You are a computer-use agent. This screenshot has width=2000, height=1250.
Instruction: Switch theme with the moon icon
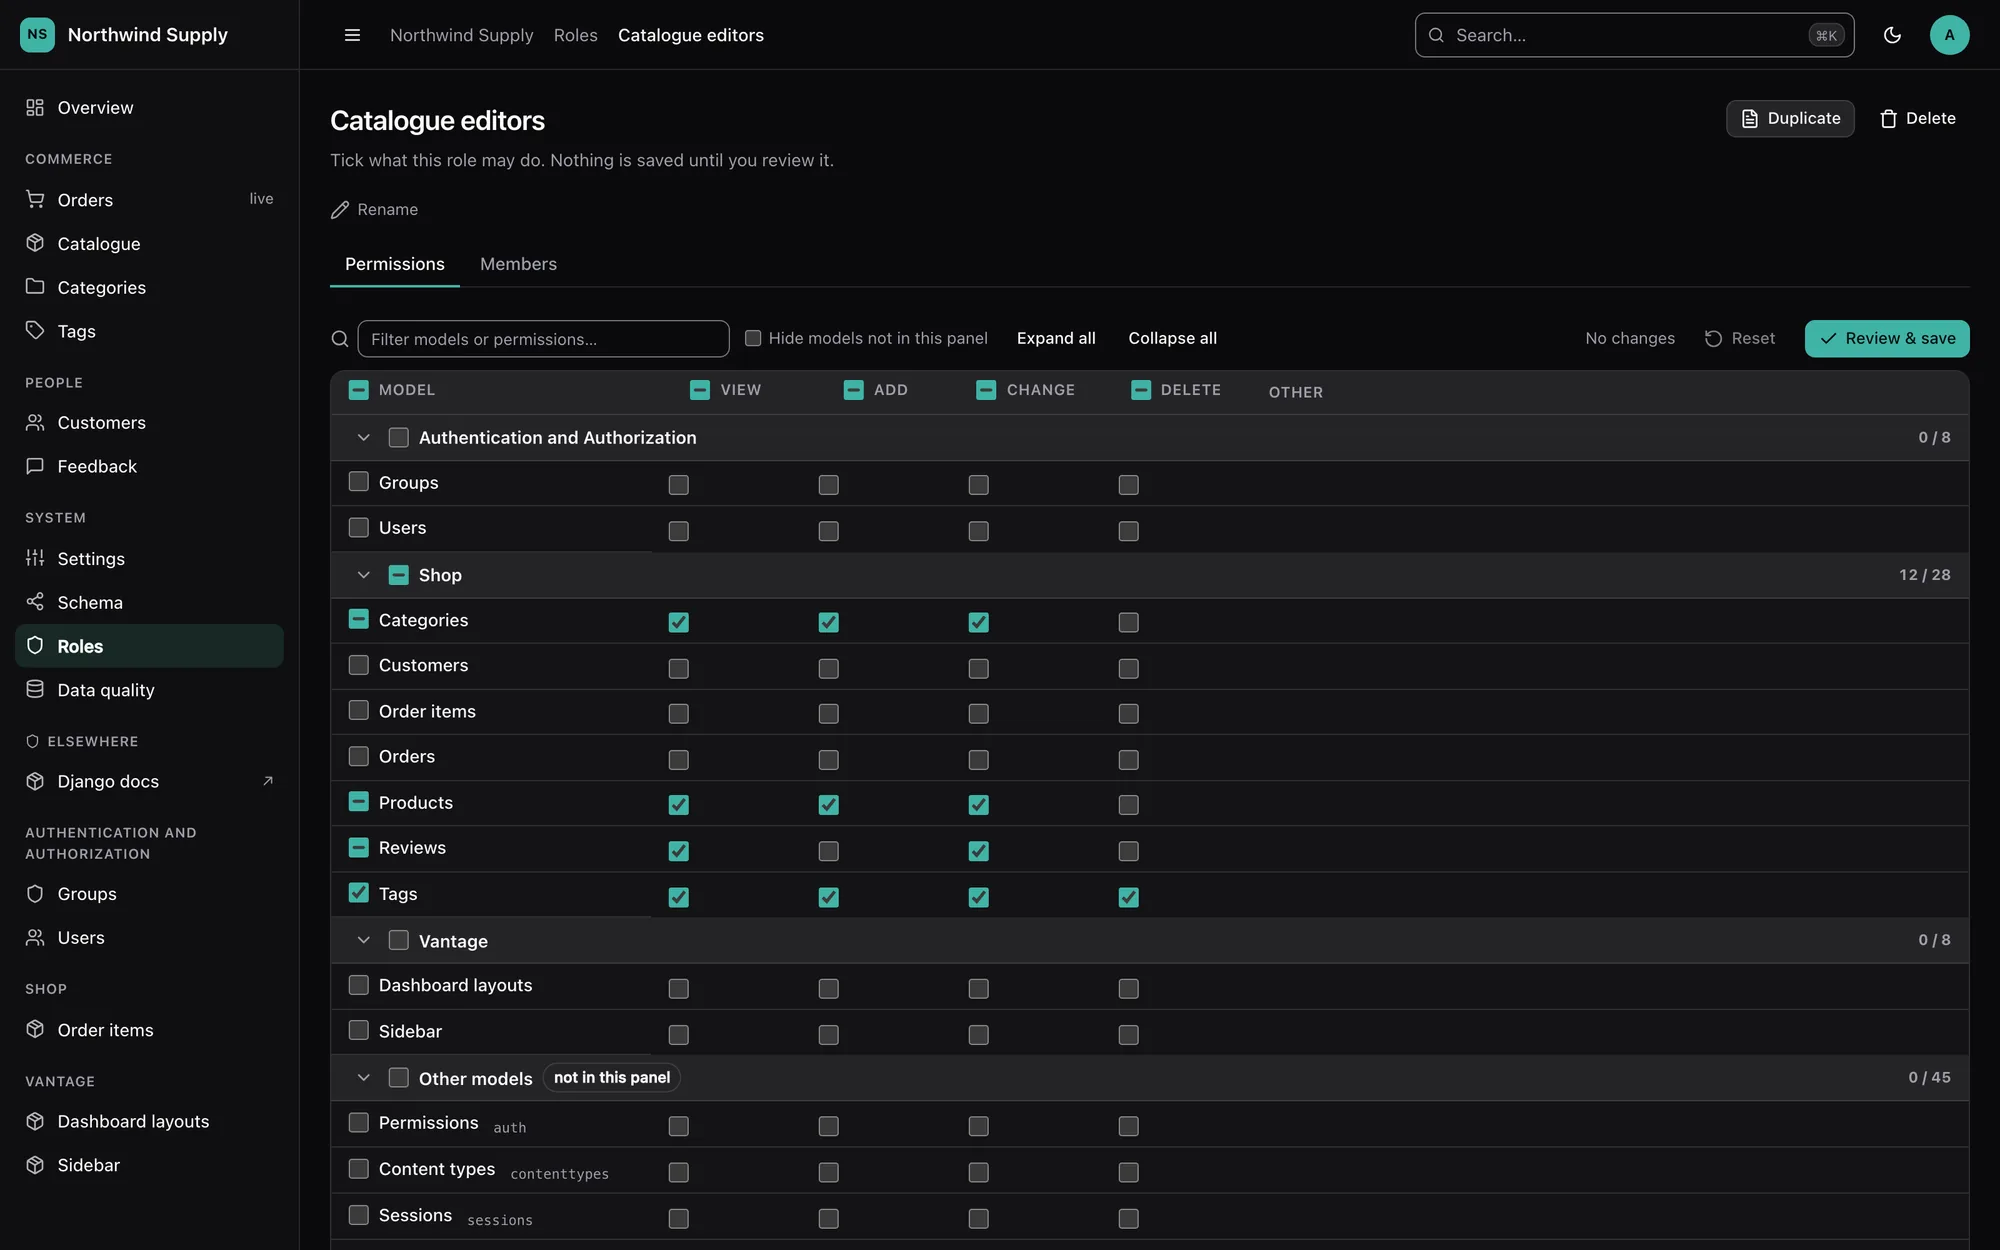(x=1892, y=35)
